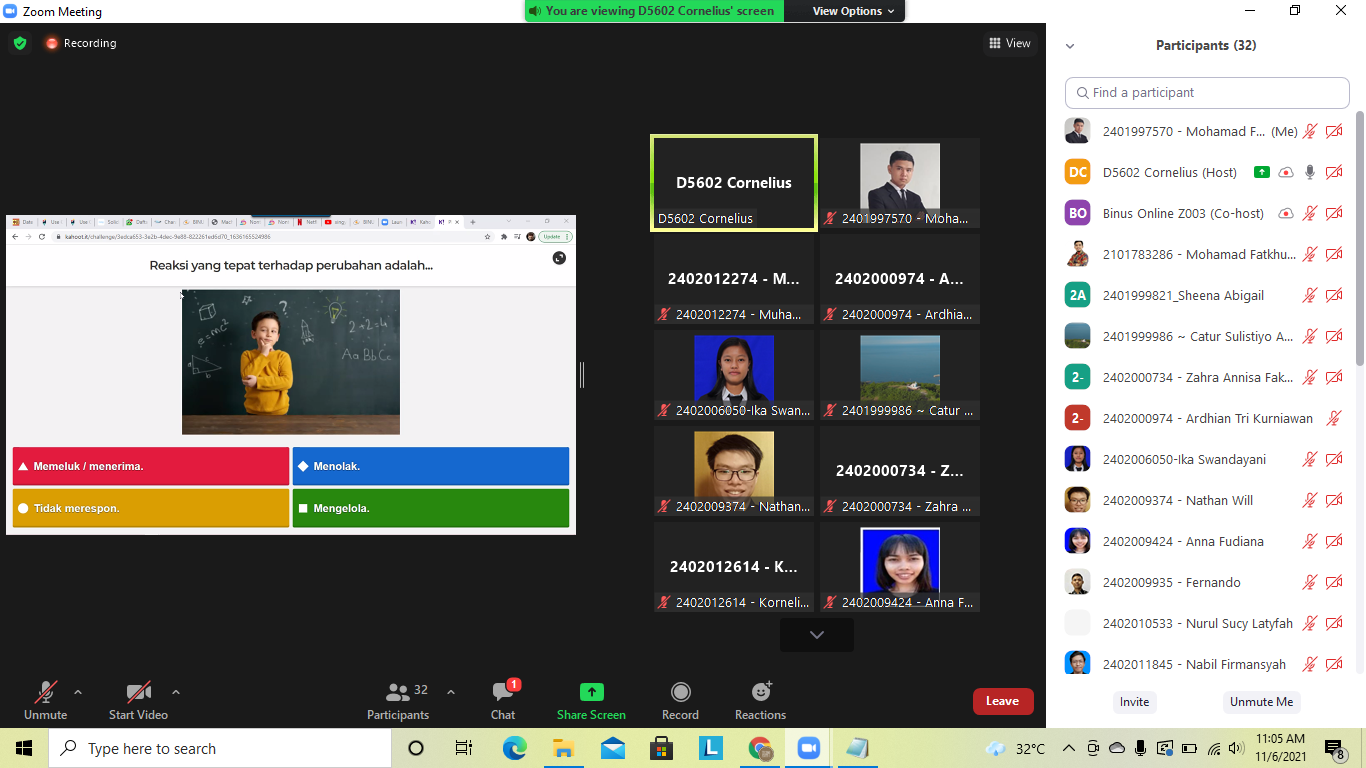Click the green Share Screen icon
Image resolution: width=1366 pixels, height=768 pixels.
tap(591, 692)
